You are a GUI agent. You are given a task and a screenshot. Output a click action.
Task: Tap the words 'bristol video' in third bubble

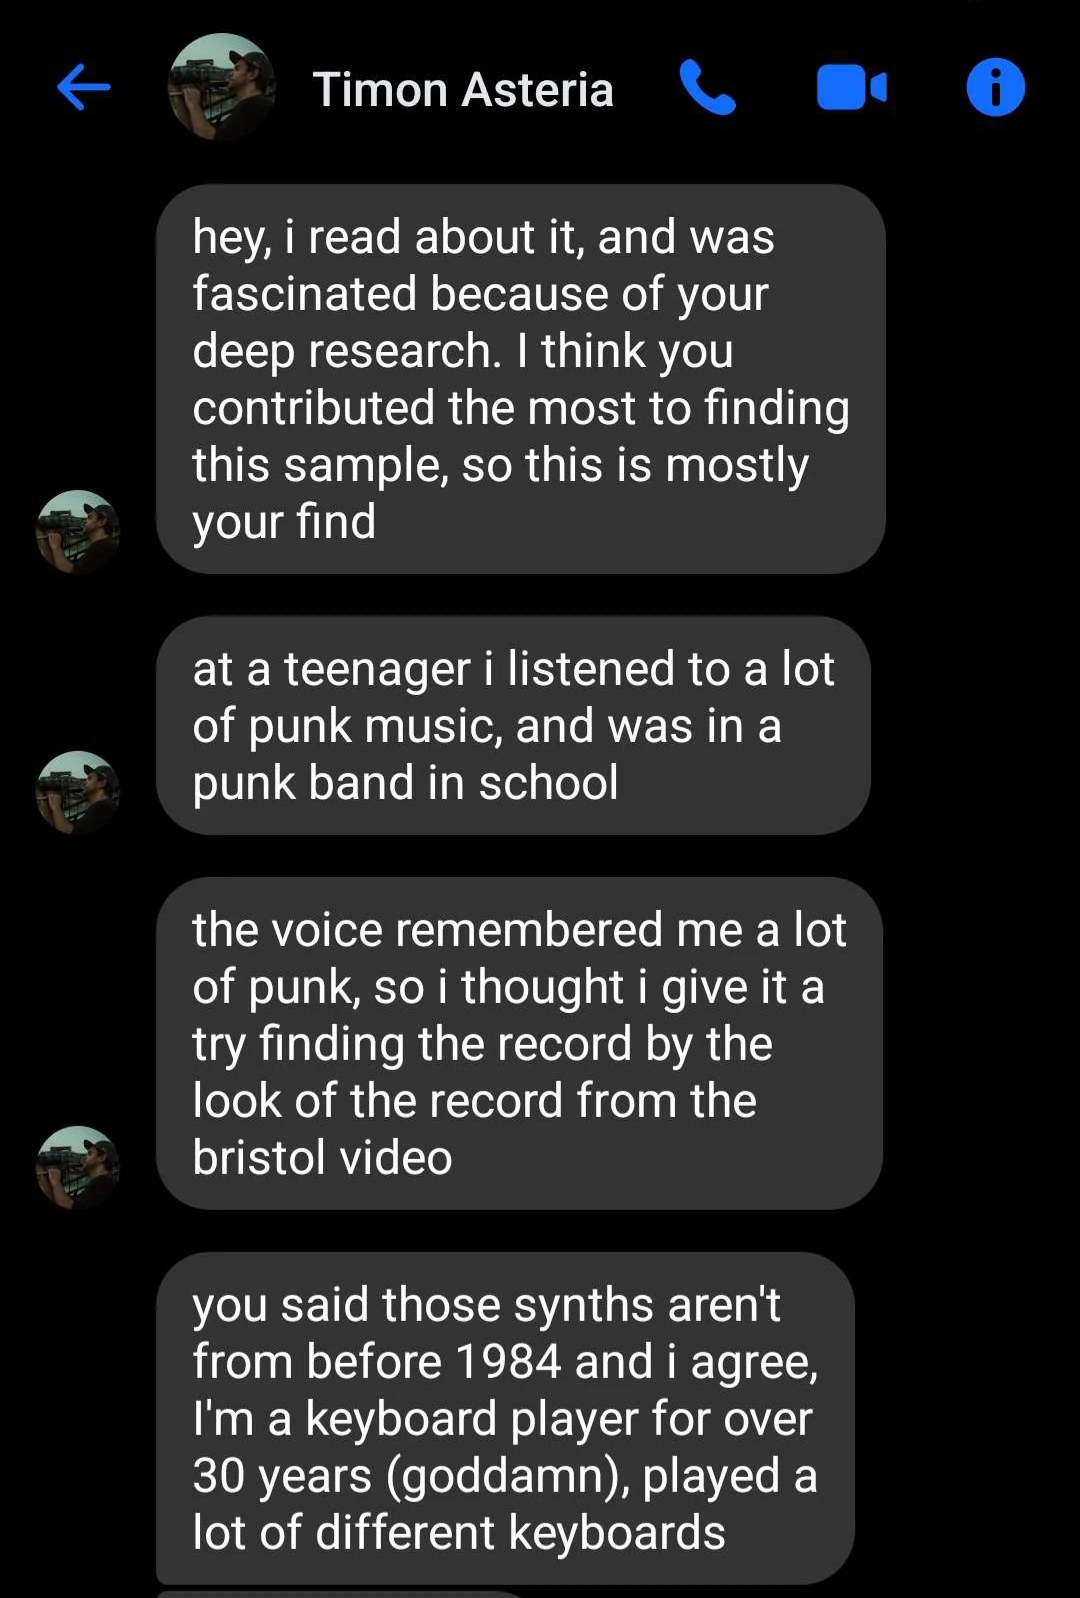[x=322, y=1158]
